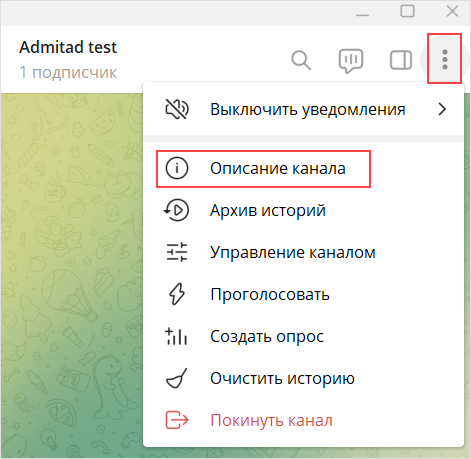The height and width of the screenshot is (459, 471).
Task: Click the lightning bolt boost icon
Action: tap(177, 294)
